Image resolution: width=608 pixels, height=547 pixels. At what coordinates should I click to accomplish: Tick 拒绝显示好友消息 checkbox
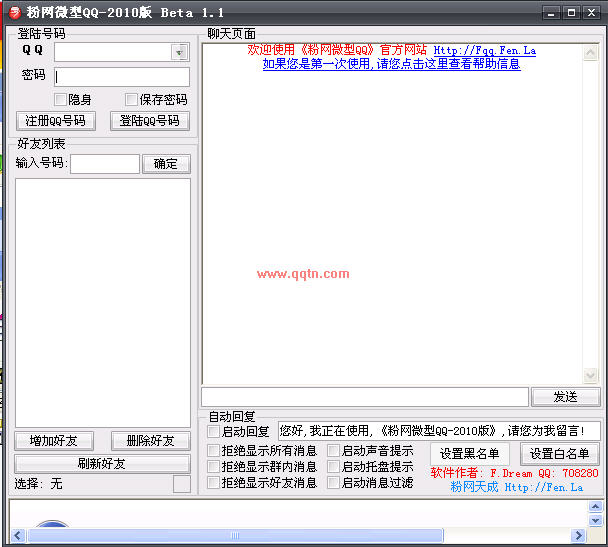[213, 483]
